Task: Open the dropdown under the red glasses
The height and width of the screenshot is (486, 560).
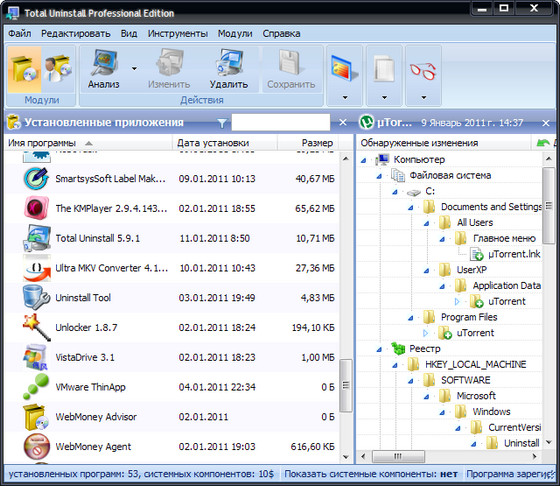Action: [x=424, y=97]
